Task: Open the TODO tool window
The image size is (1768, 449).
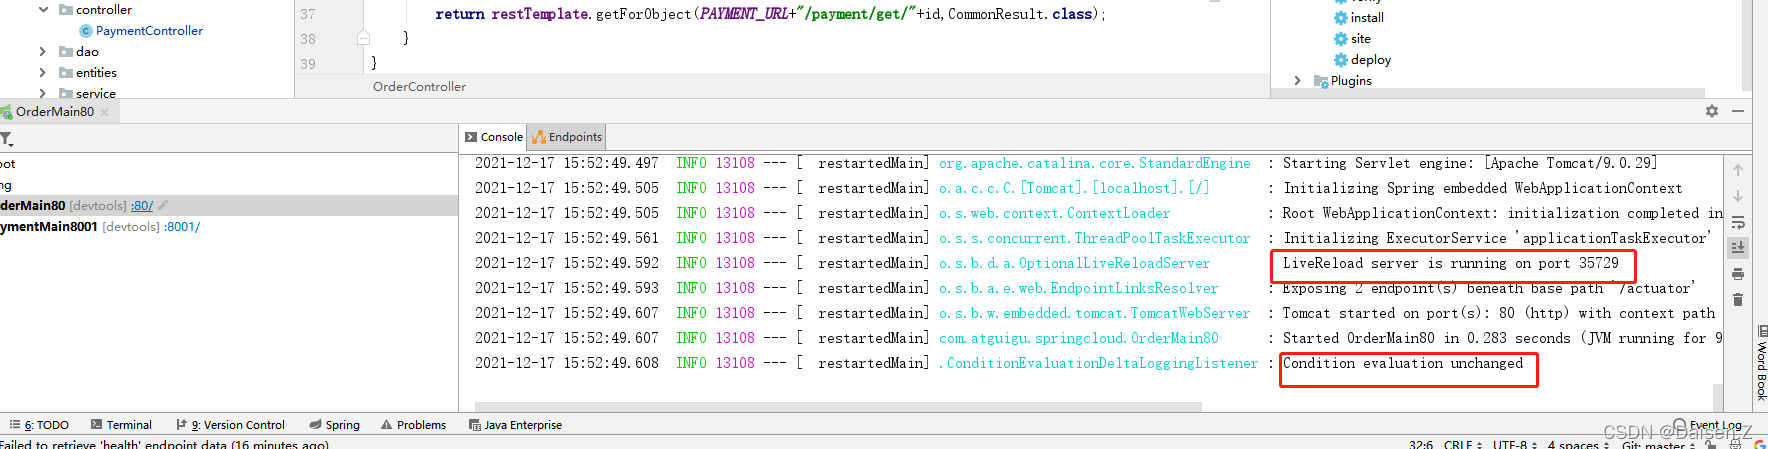Action: [x=39, y=425]
